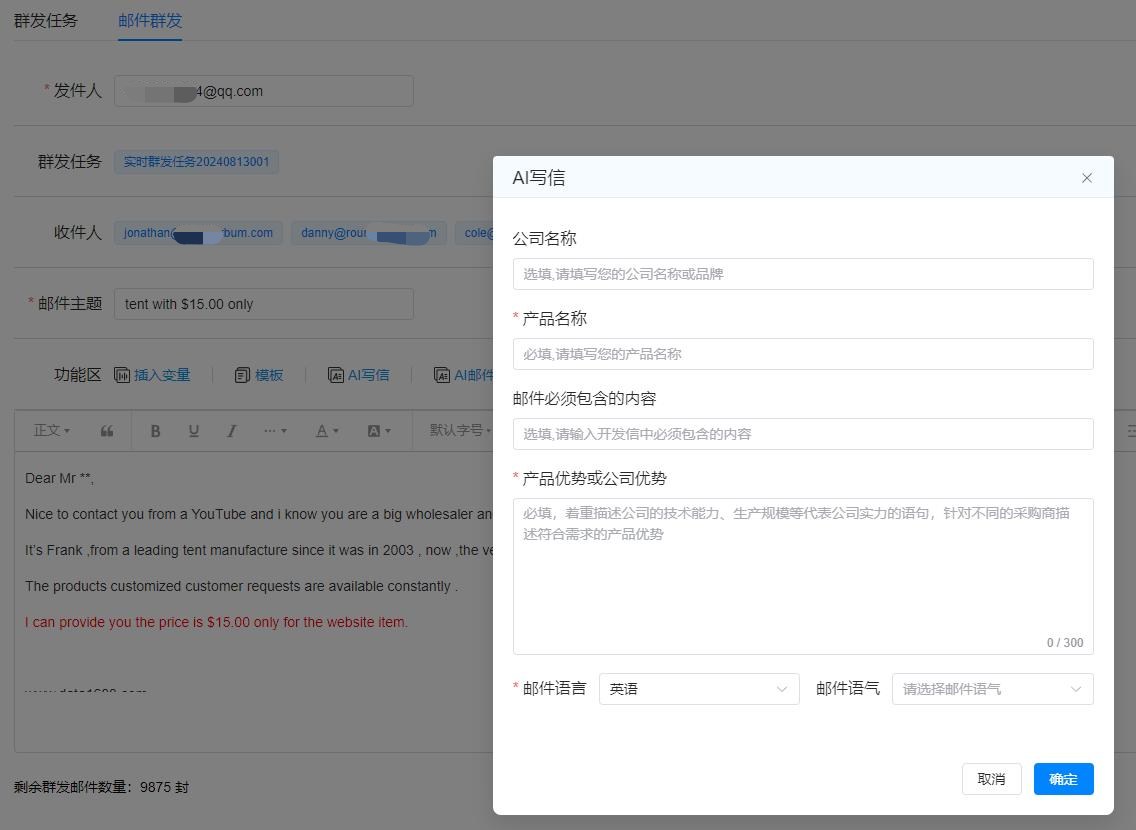1136x830 pixels.
Task: Open the 默认字号 font size dropdown
Action: click(x=460, y=431)
